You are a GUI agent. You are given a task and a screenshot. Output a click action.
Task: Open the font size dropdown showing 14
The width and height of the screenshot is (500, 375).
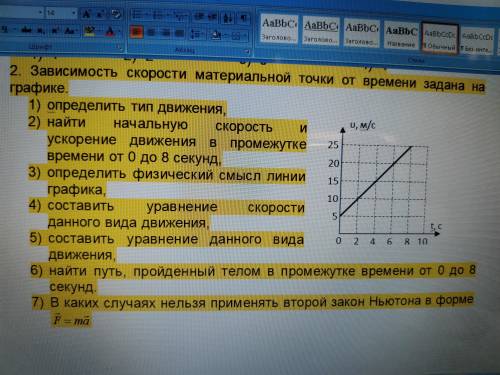pos(61,13)
